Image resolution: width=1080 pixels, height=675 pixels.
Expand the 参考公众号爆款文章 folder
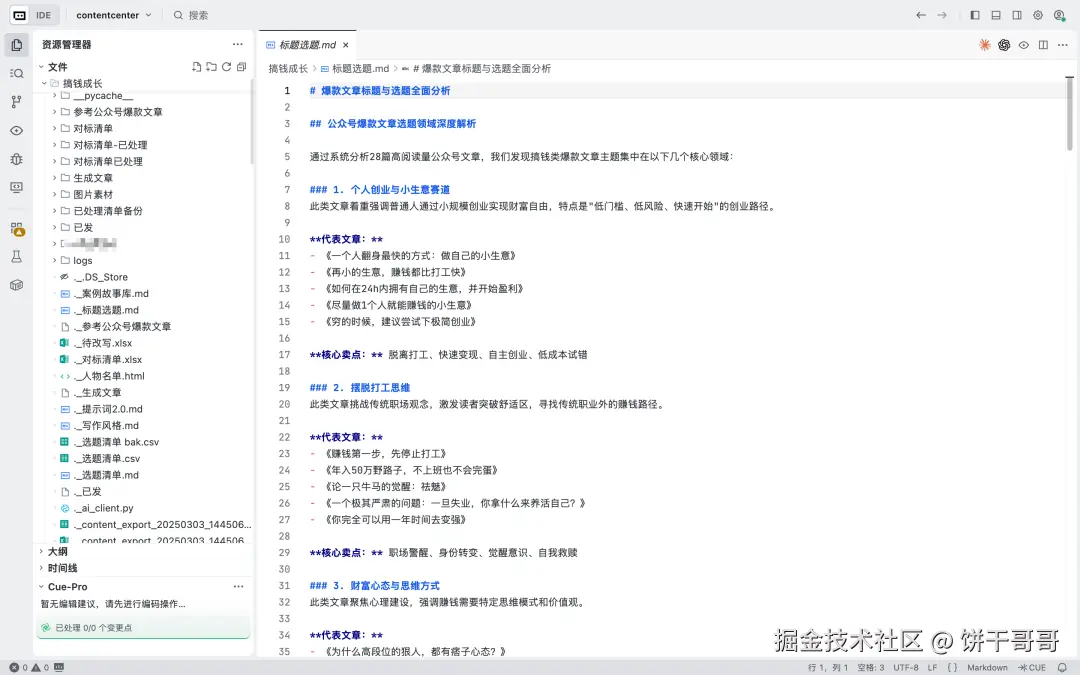pos(54,112)
